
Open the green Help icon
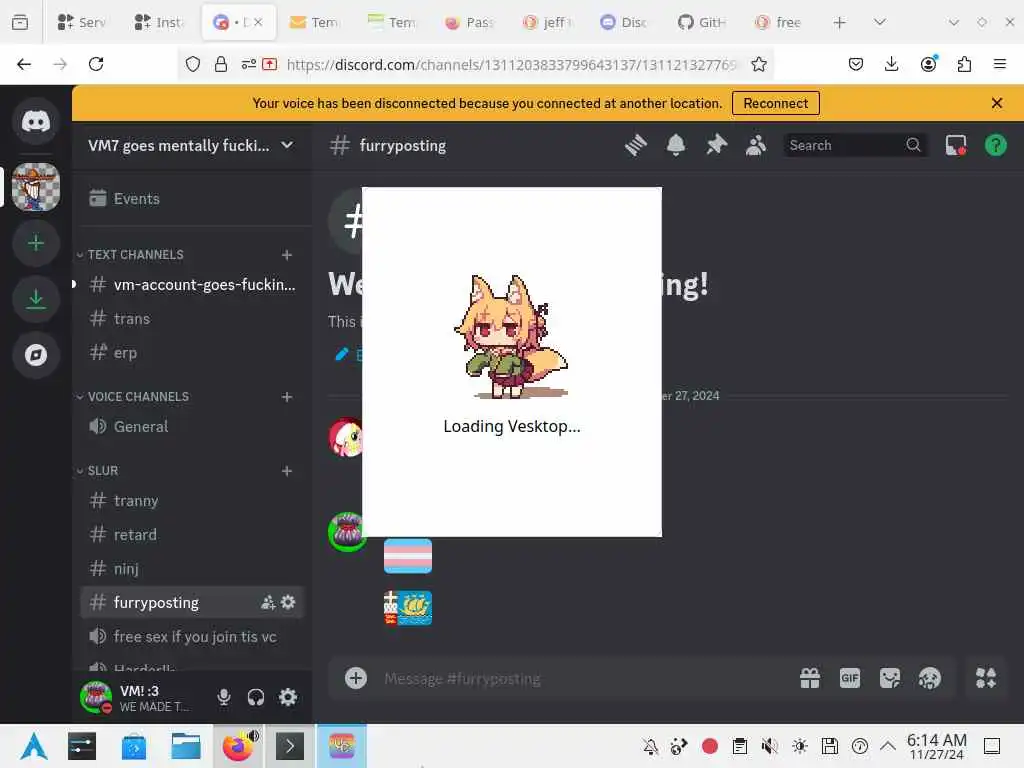[x=995, y=145]
